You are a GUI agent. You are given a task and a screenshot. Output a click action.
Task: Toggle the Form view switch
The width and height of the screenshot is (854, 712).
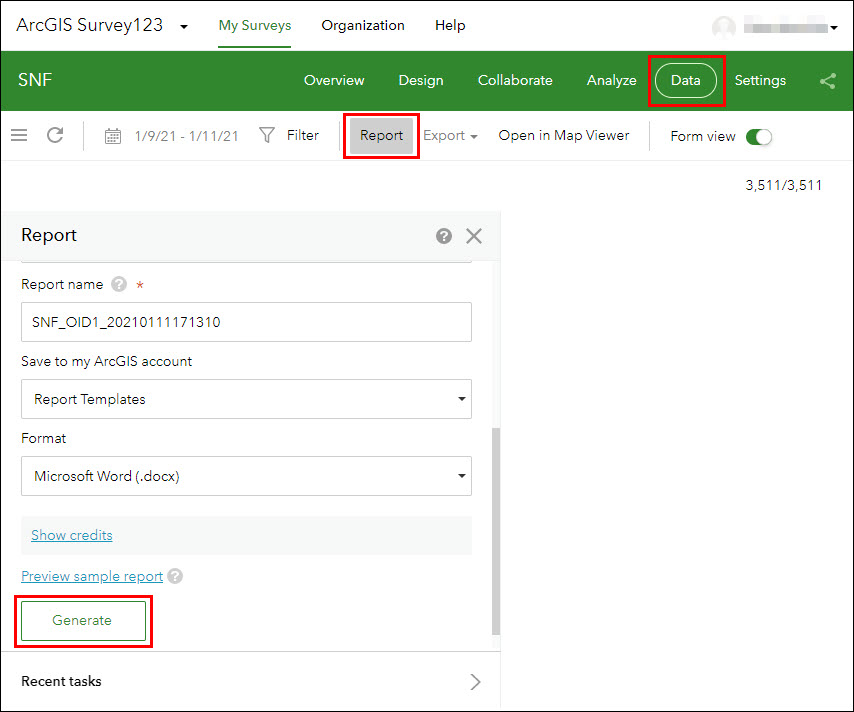759,136
